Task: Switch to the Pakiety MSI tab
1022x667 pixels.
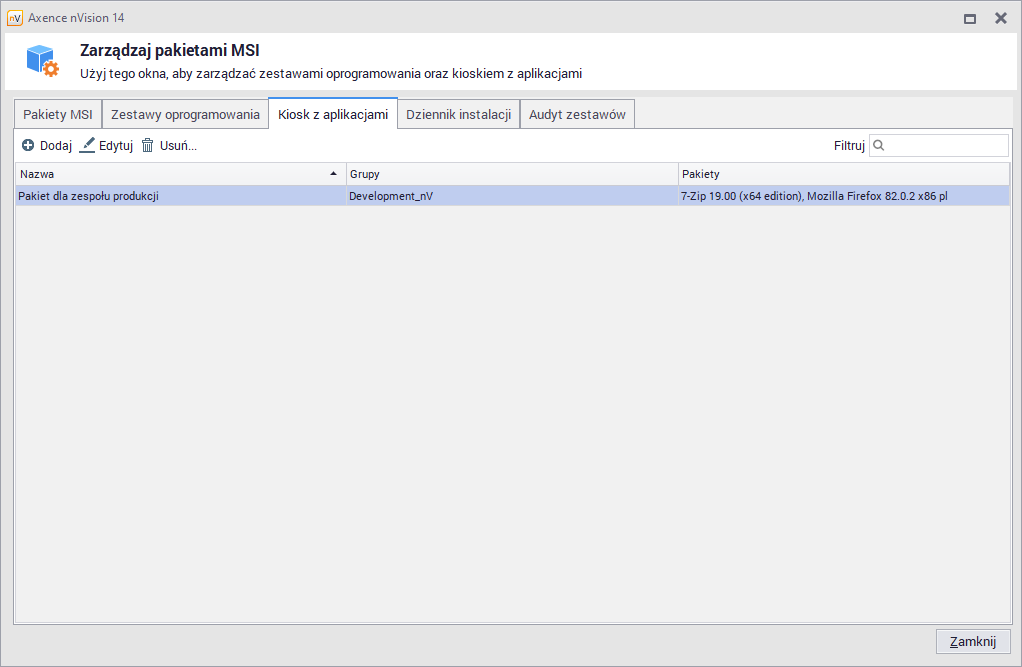Action: click(x=58, y=115)
